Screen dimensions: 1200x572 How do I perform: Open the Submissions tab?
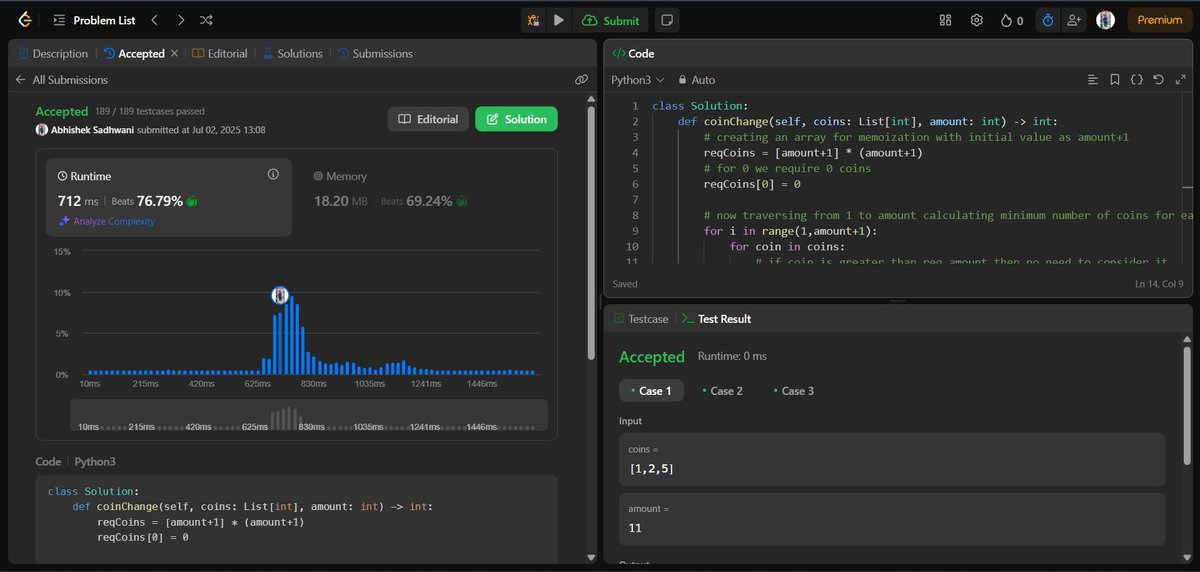(375, 54)
